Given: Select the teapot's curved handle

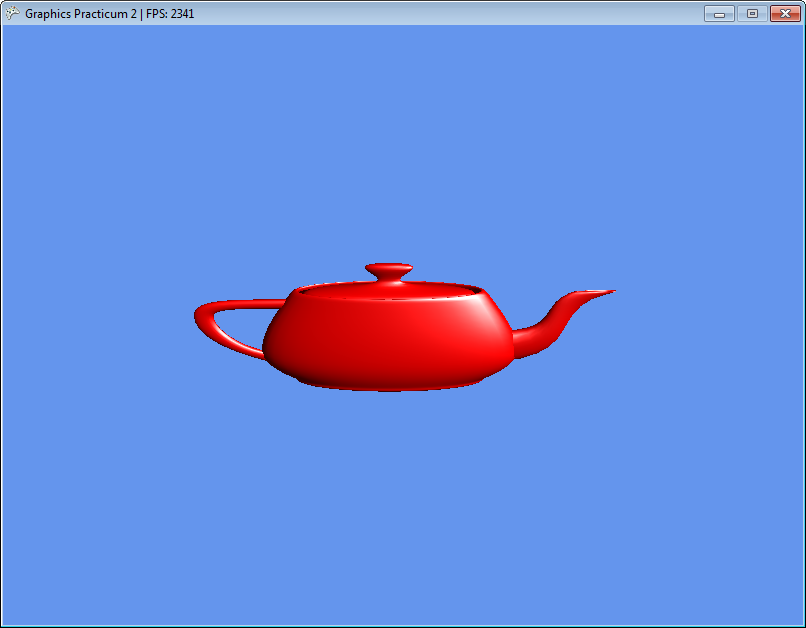Looking at the screenshot, I should click(x=210, y=325).
